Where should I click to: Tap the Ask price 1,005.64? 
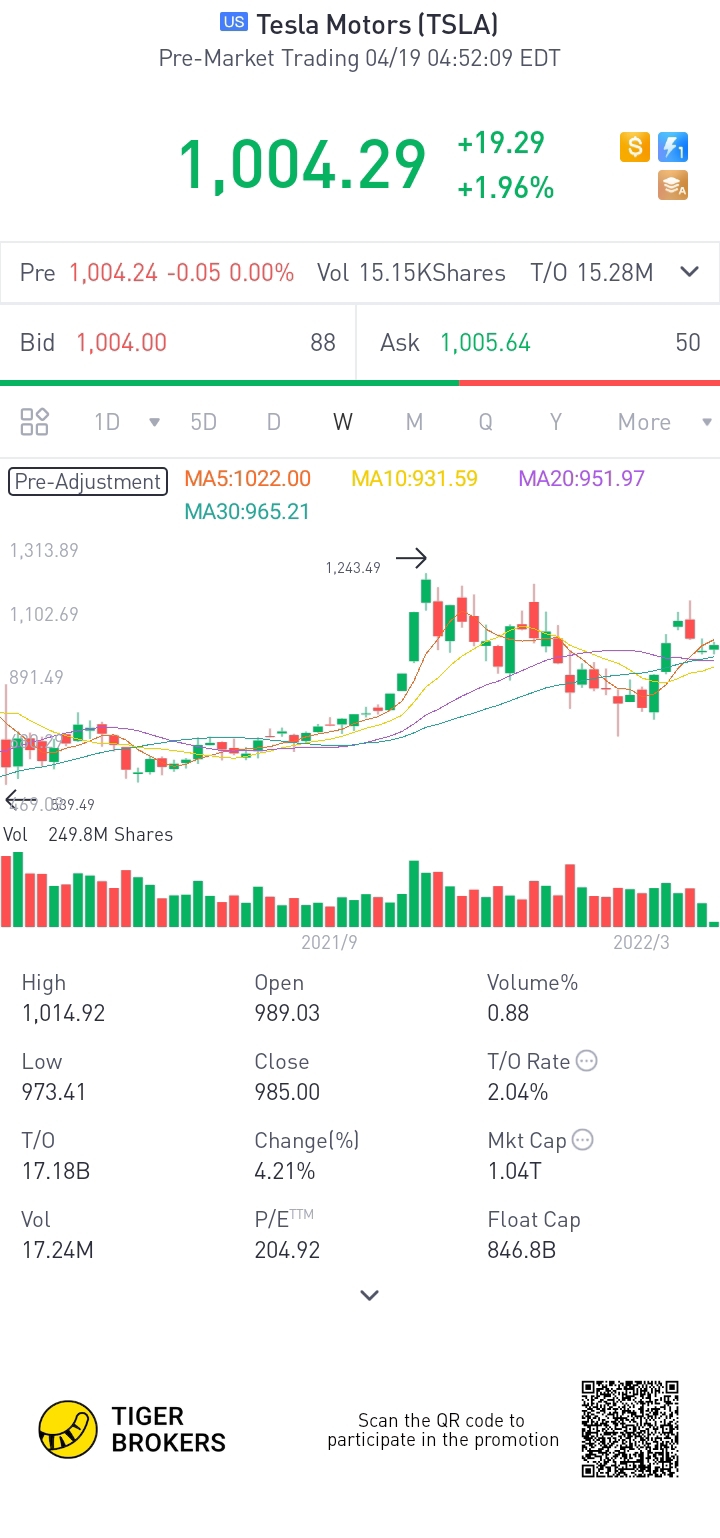click(x=485, y=343)
